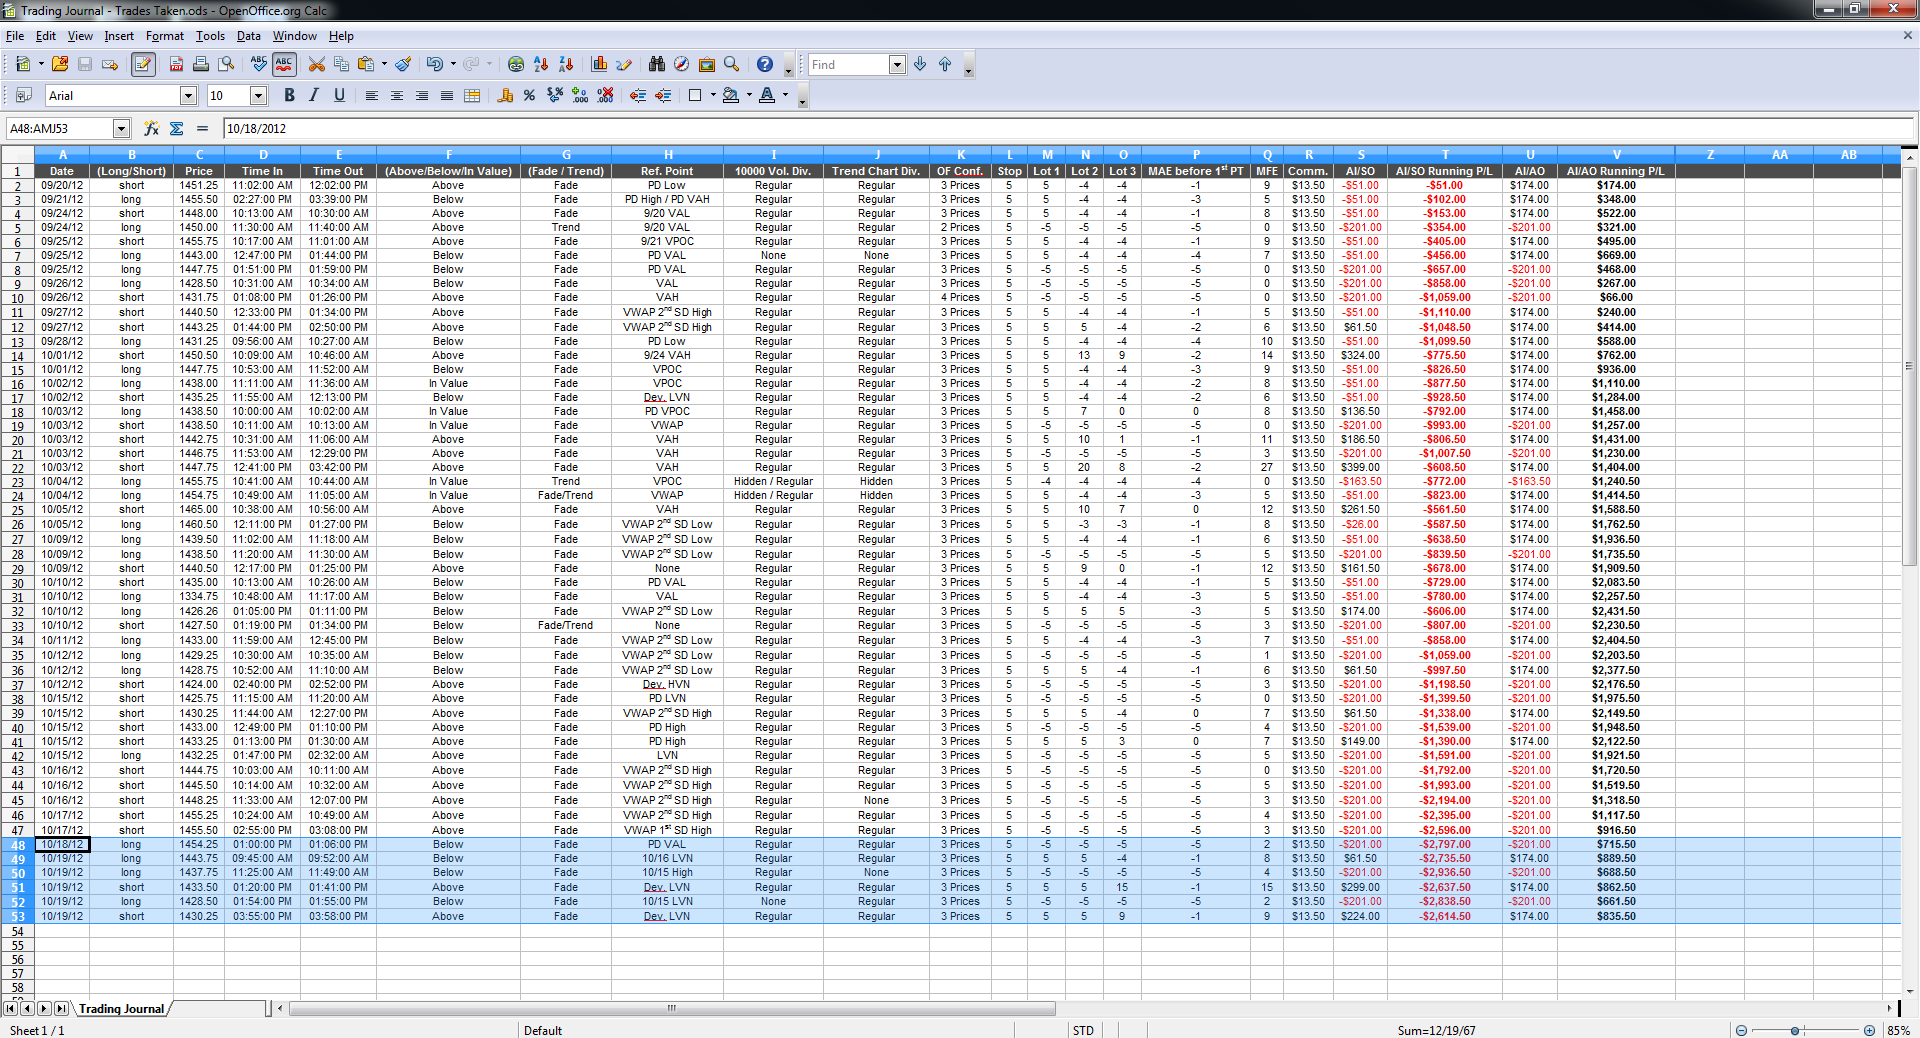Screen dimensions: 1920x1038
Task: Click the Open file folder icon
Action: click(x=60, y=64)
